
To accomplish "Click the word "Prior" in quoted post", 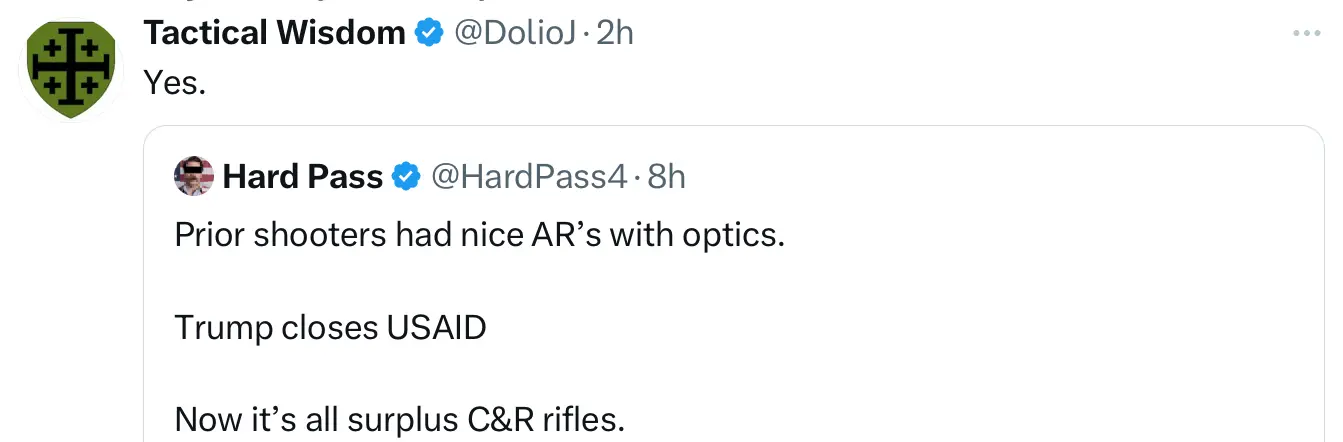I will tap(212, 237).
